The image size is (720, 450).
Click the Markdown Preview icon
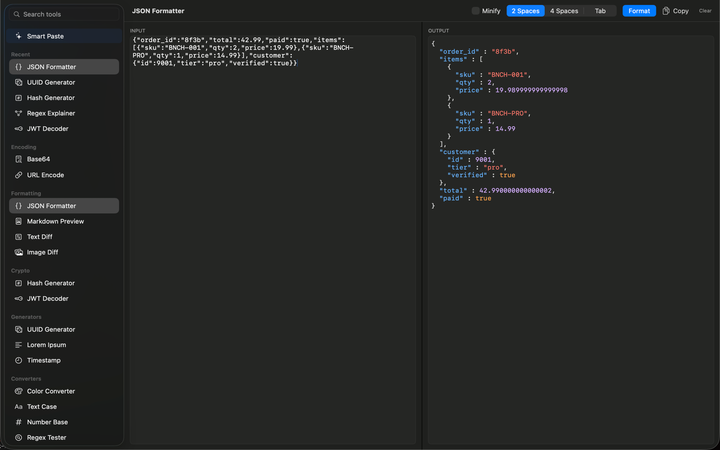click(18, 221)
